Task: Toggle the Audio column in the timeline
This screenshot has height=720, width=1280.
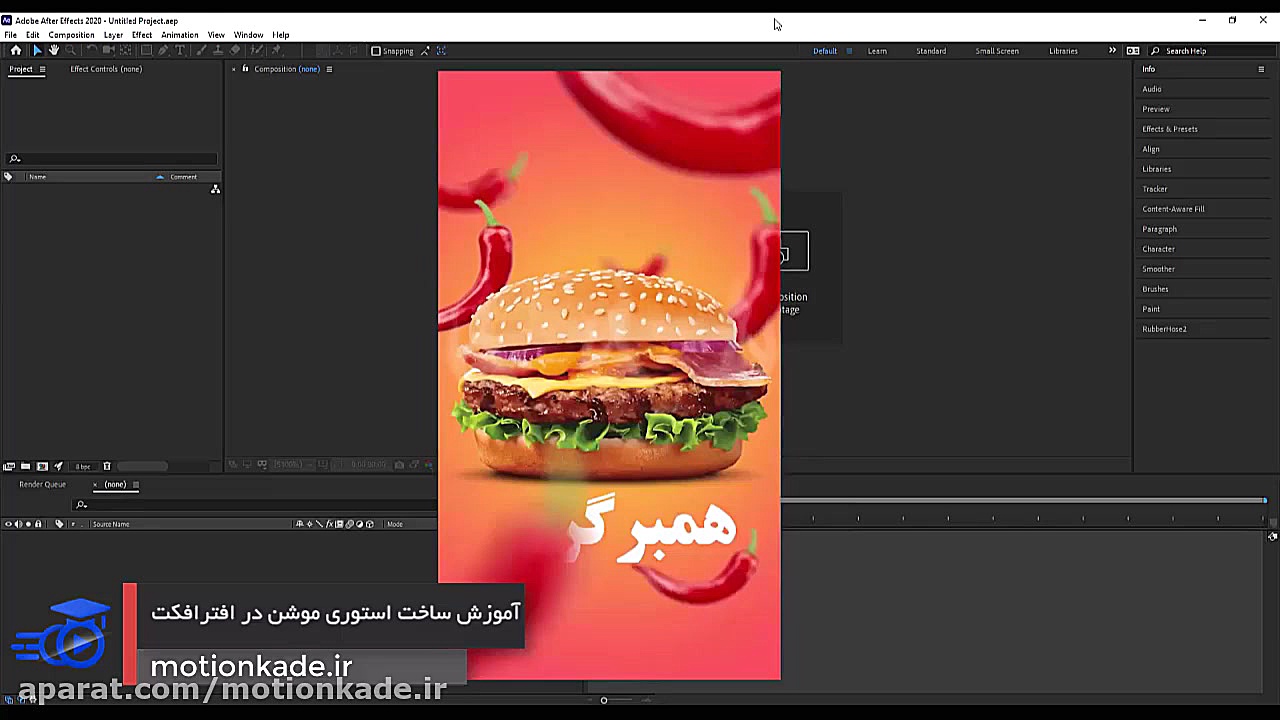Action: coord(18,524)
